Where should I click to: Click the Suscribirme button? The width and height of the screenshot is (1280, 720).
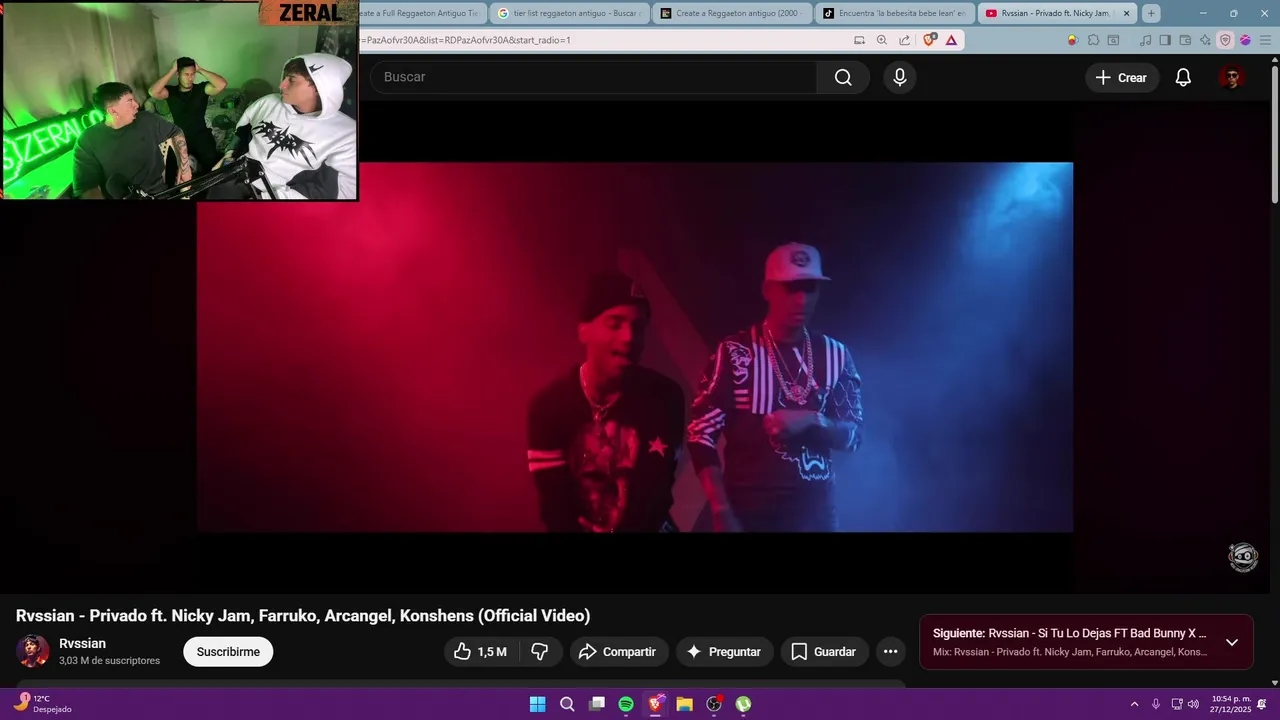tap(228, 651)
